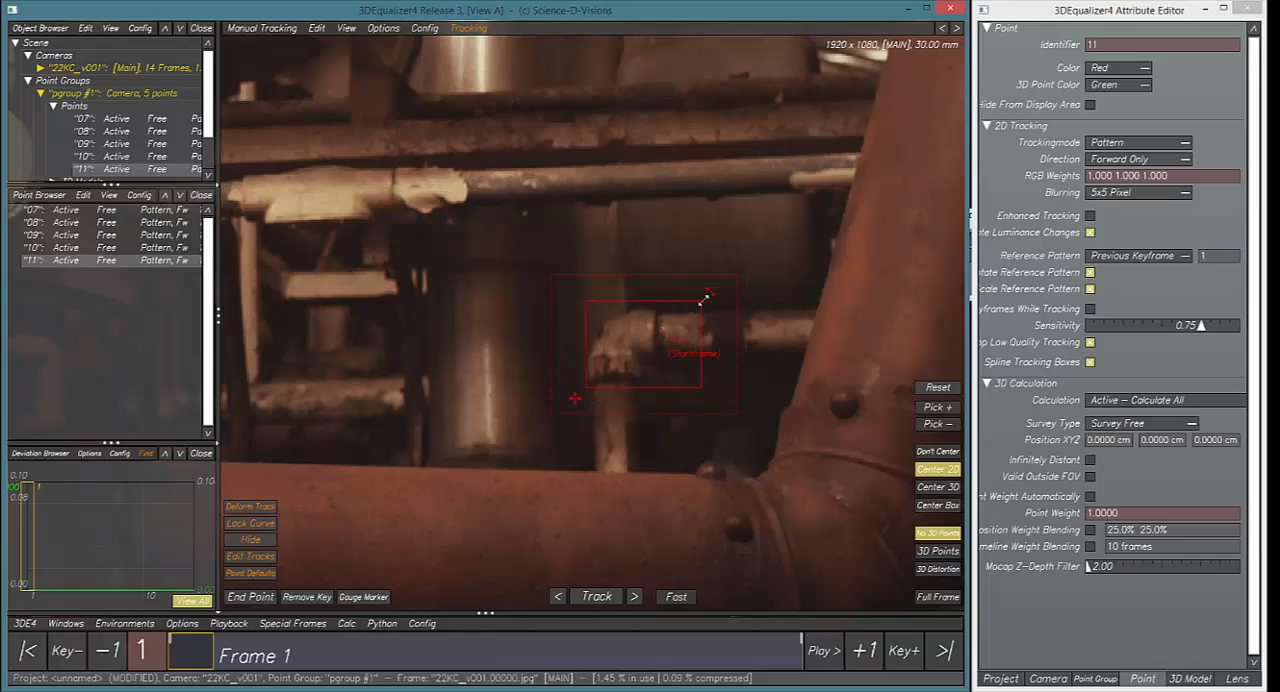Step forward one frame with the +1 button

[x=864, y=651]
